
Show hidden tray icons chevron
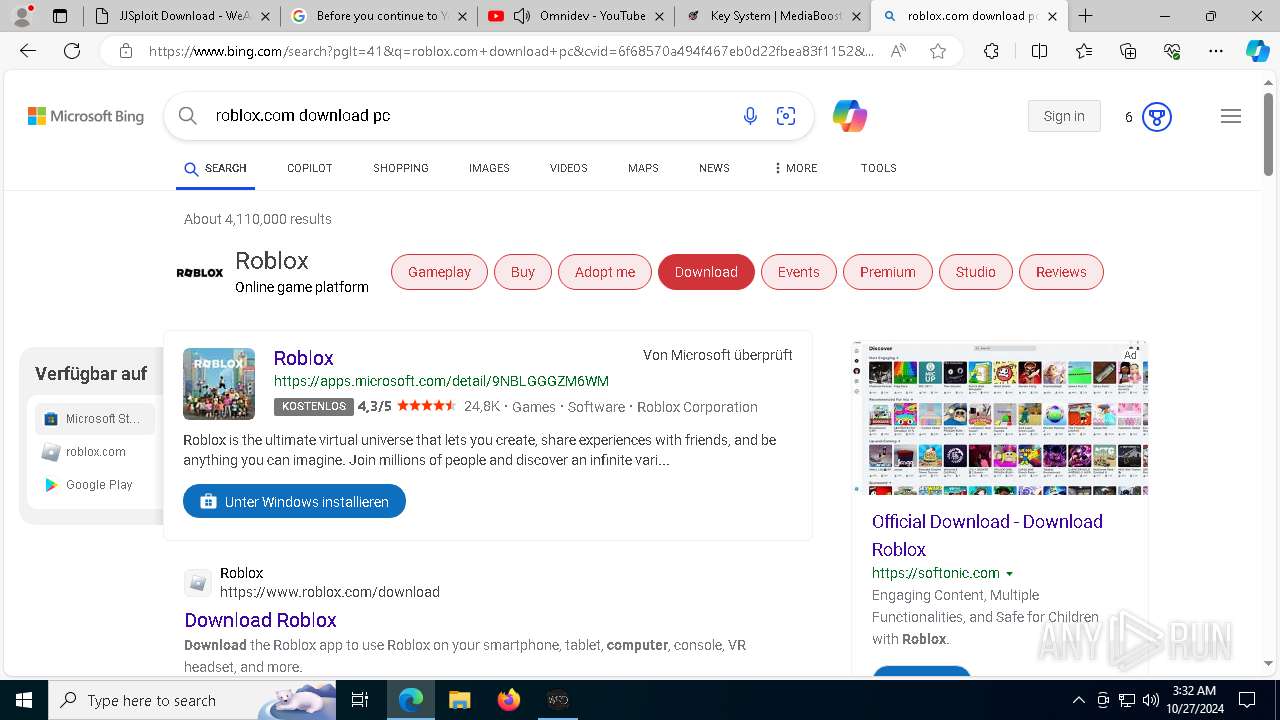(x=1078, y=700)
